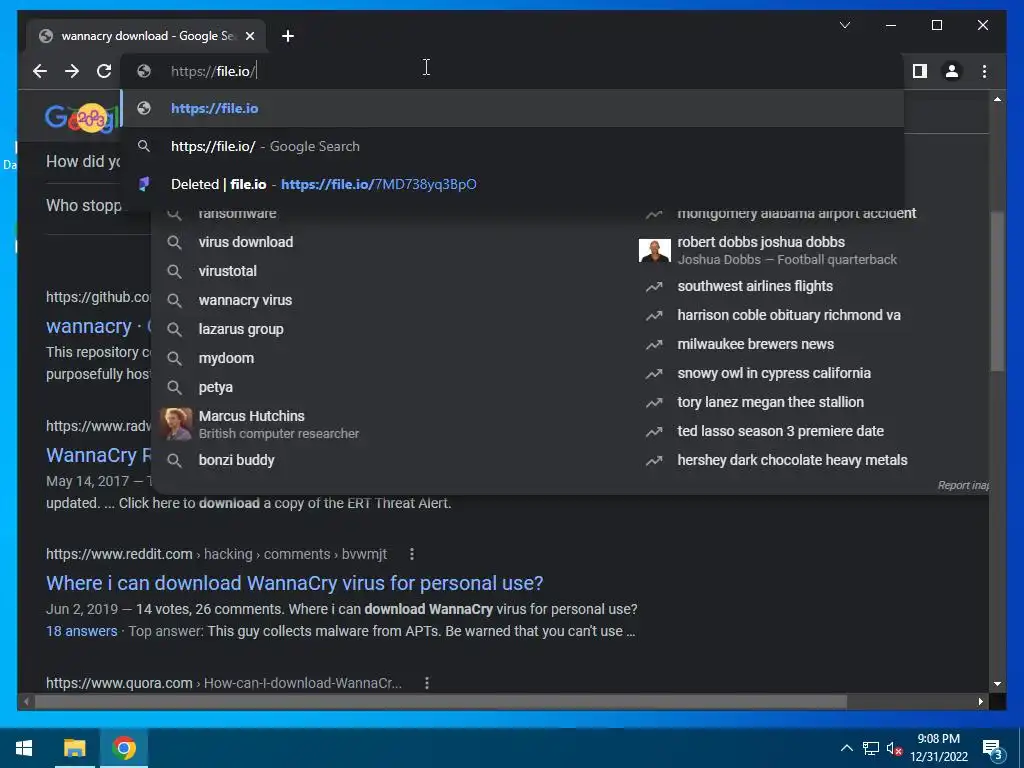Viewport: 1024px width, 768px height.
Task: Pick the 'wannacry virus' search suggestion
Action: coord(245,300)
